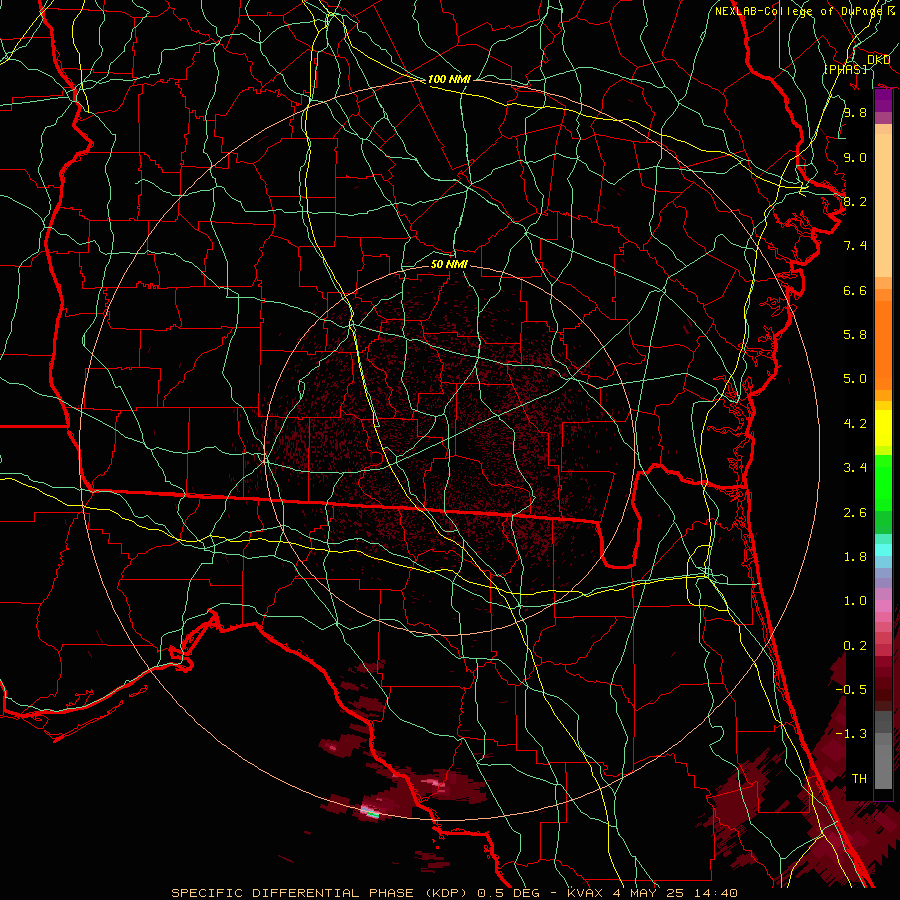Click the 1.8 value on the scale

[855, 557]
